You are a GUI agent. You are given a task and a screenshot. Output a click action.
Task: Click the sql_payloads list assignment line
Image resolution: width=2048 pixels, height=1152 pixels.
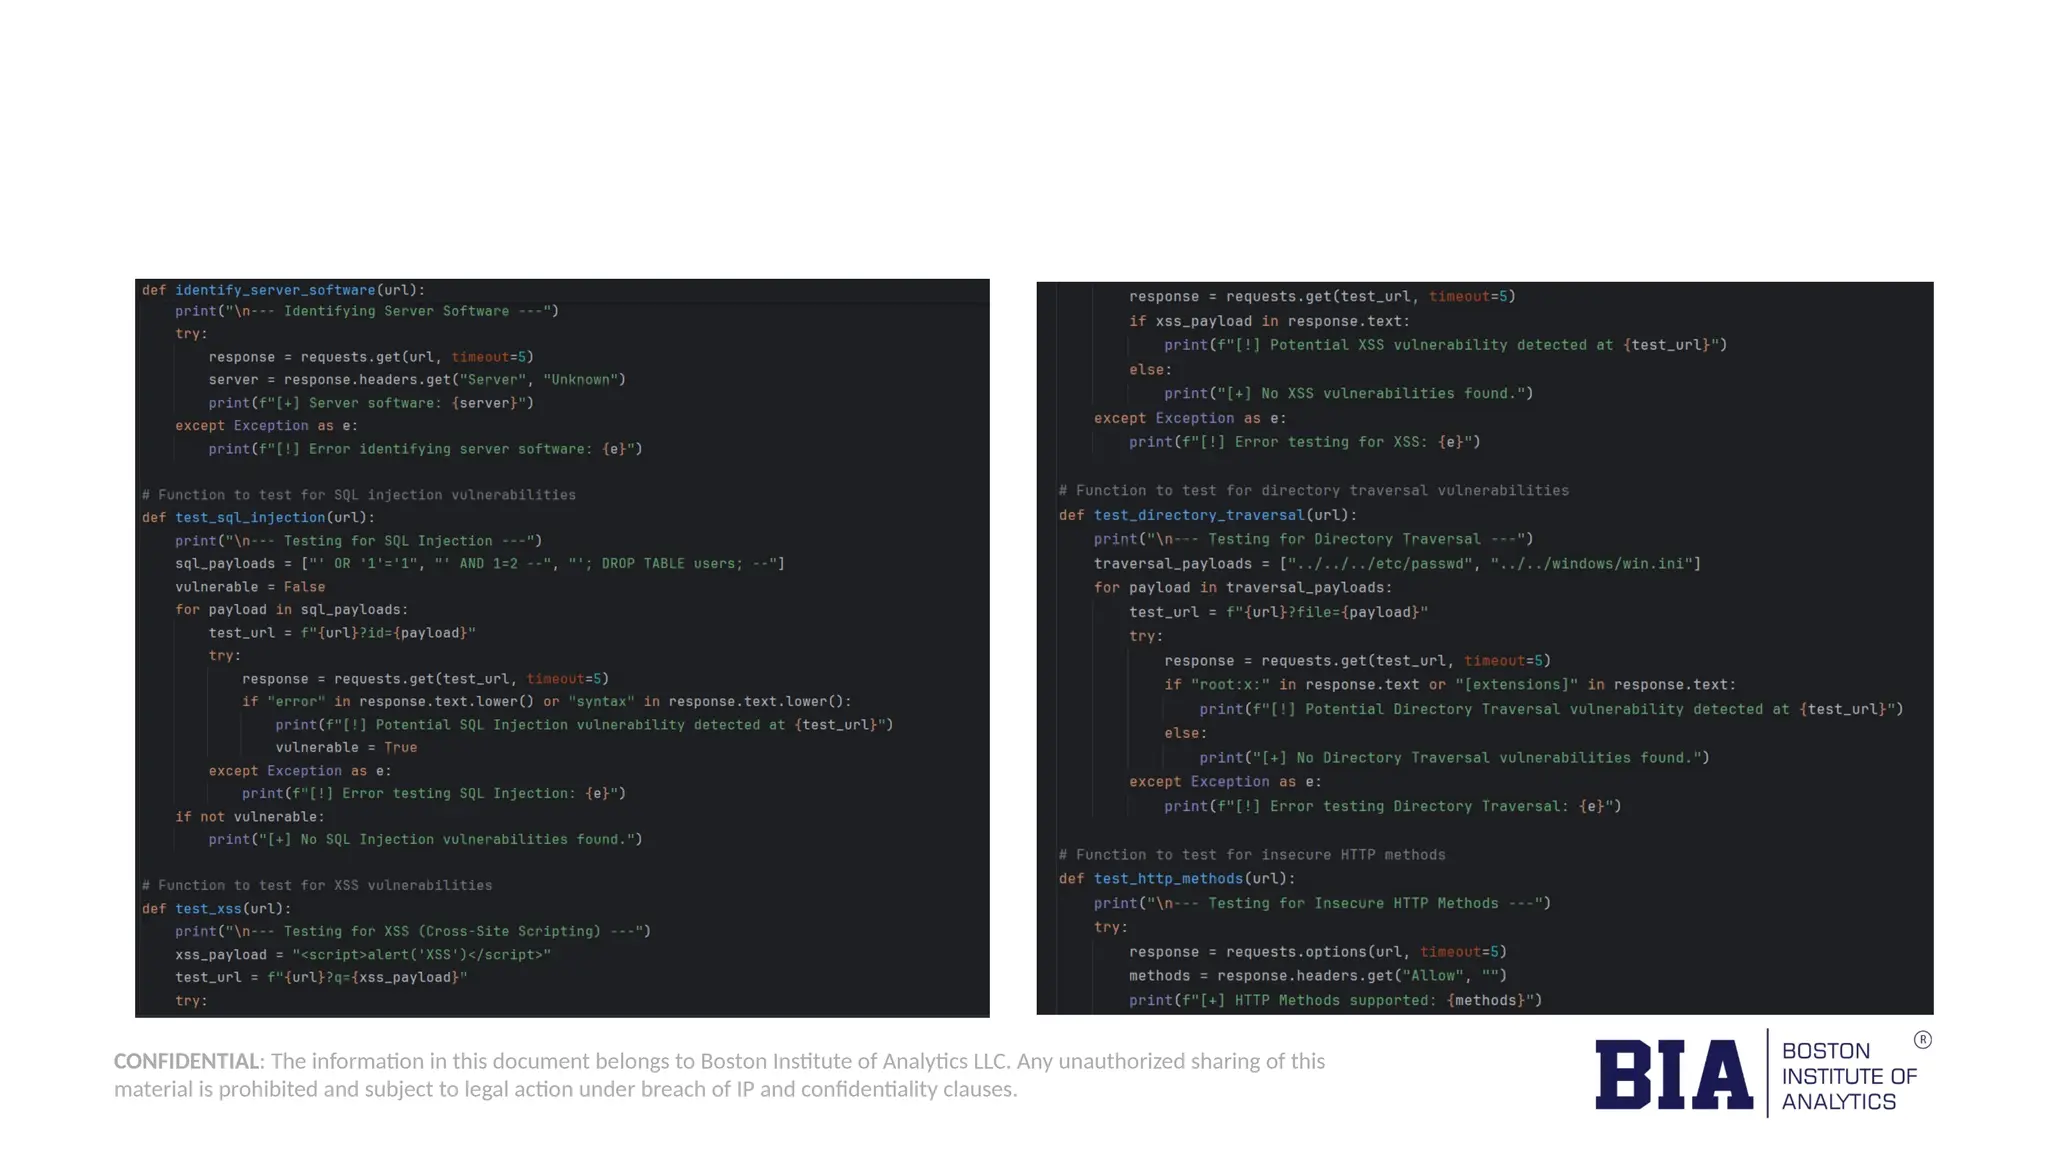(480, 564)
